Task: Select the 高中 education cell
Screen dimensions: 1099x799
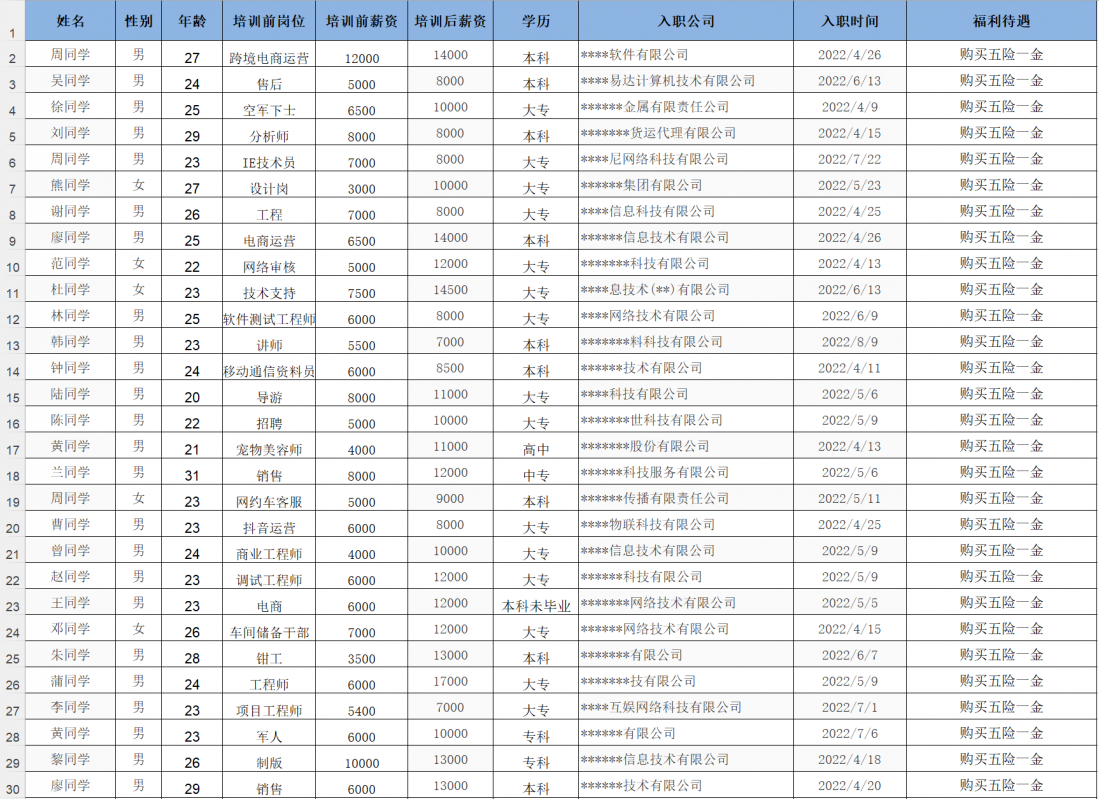Action: (x=536, y=449)
